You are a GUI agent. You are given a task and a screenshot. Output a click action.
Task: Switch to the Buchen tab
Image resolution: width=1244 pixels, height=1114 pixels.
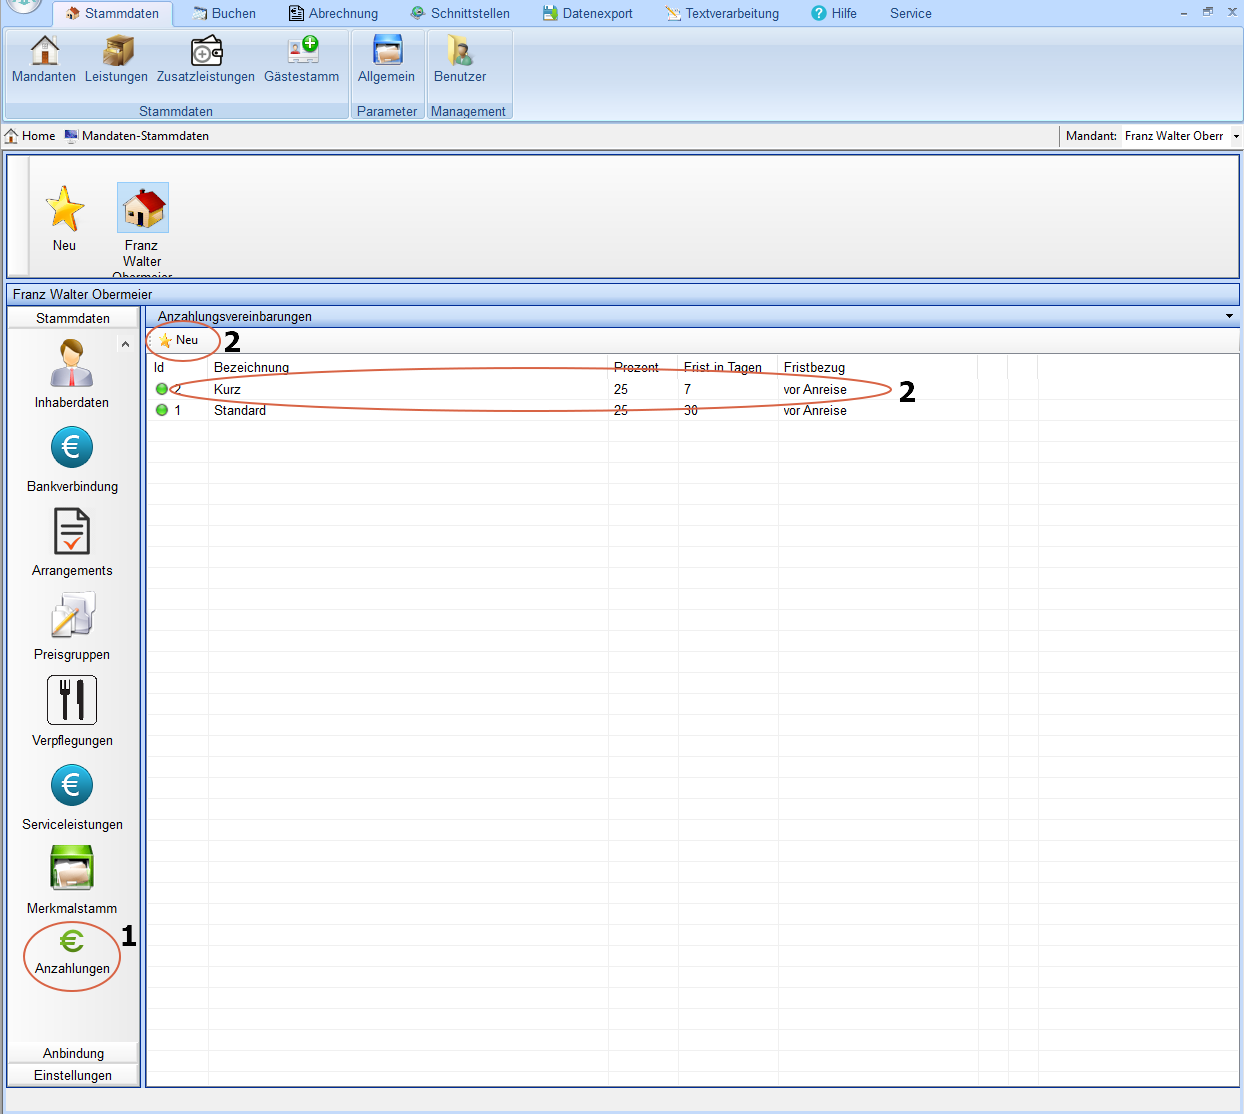coord(224,13)
